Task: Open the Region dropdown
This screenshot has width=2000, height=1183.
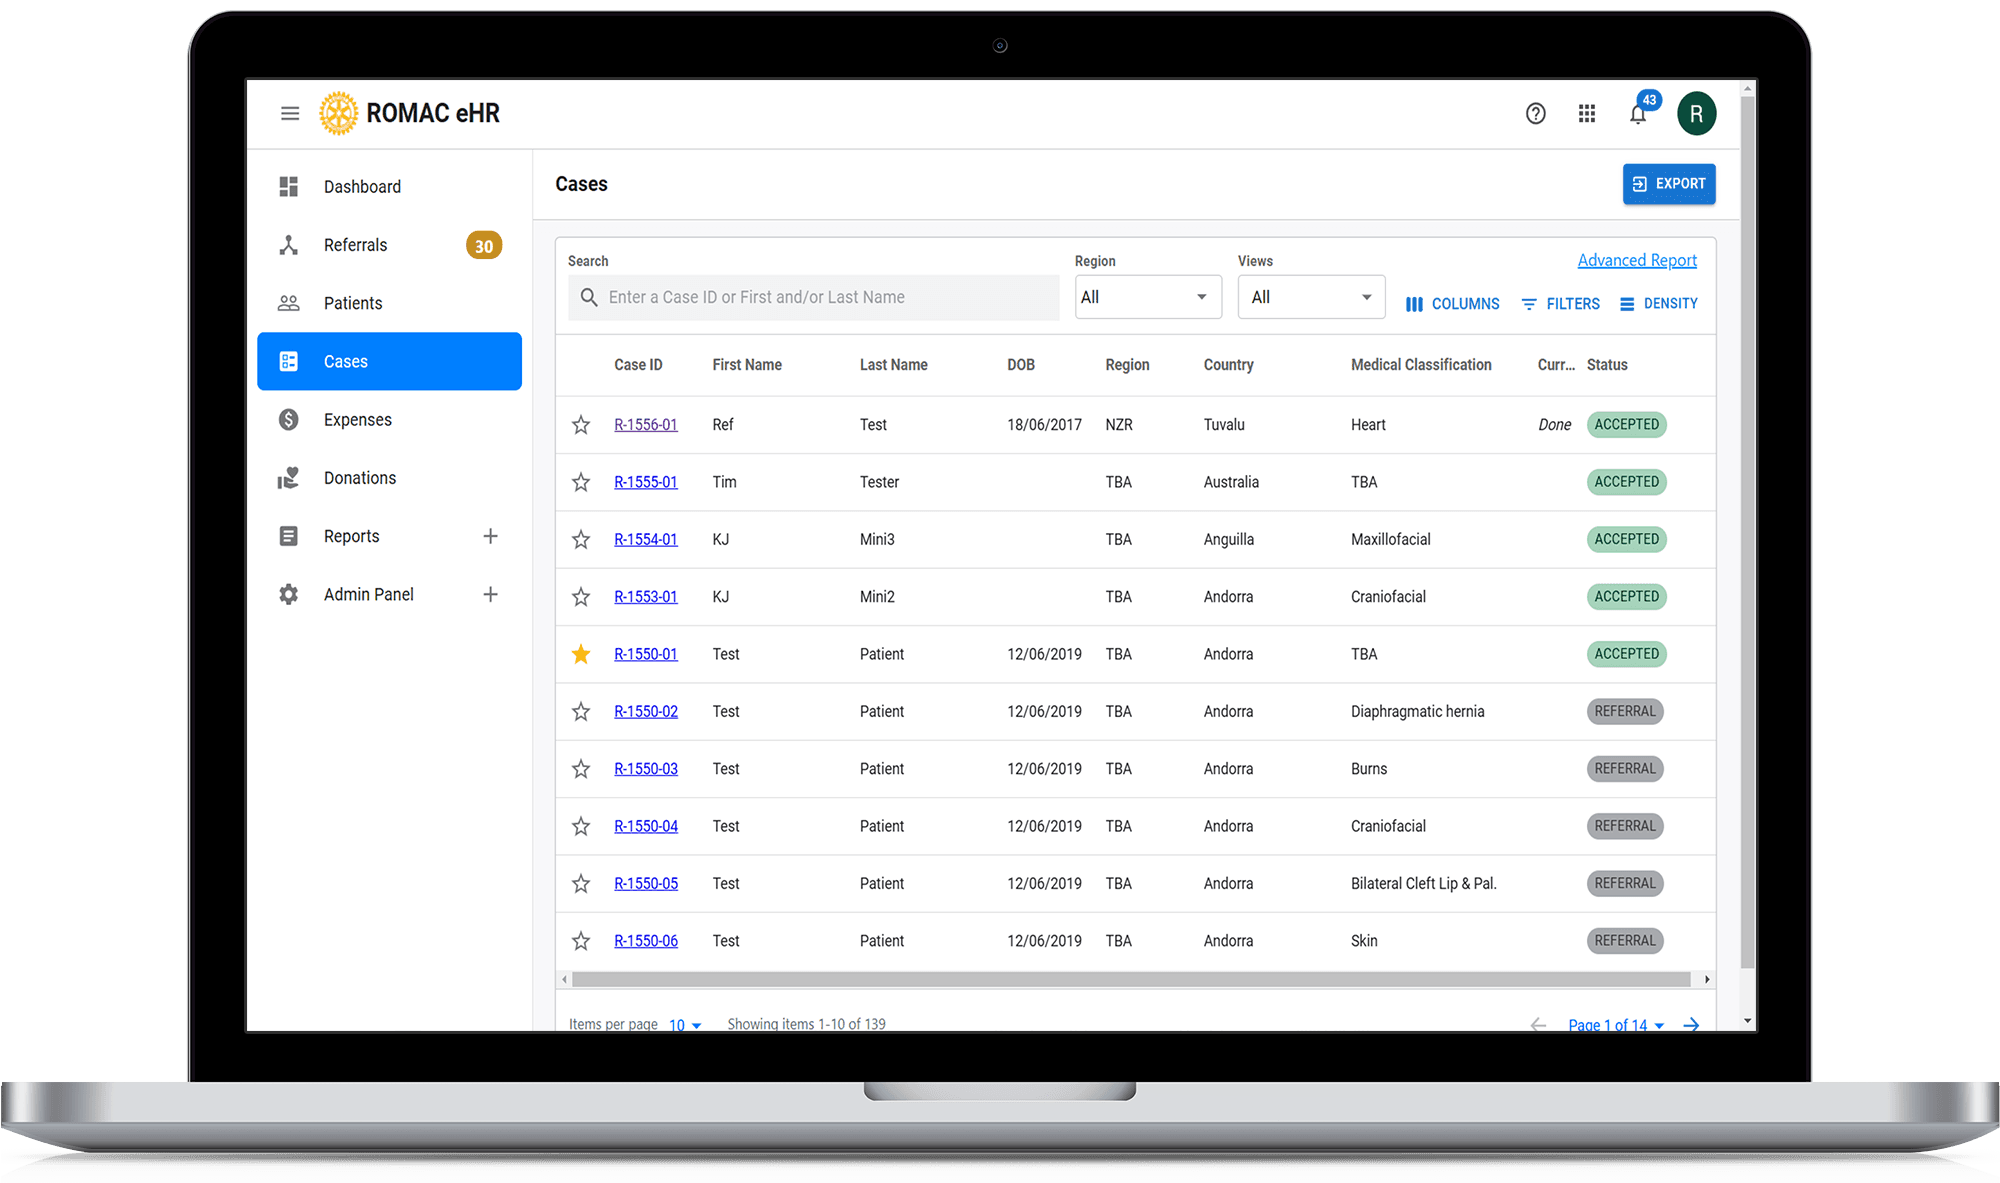Action: pos(1147,297)
